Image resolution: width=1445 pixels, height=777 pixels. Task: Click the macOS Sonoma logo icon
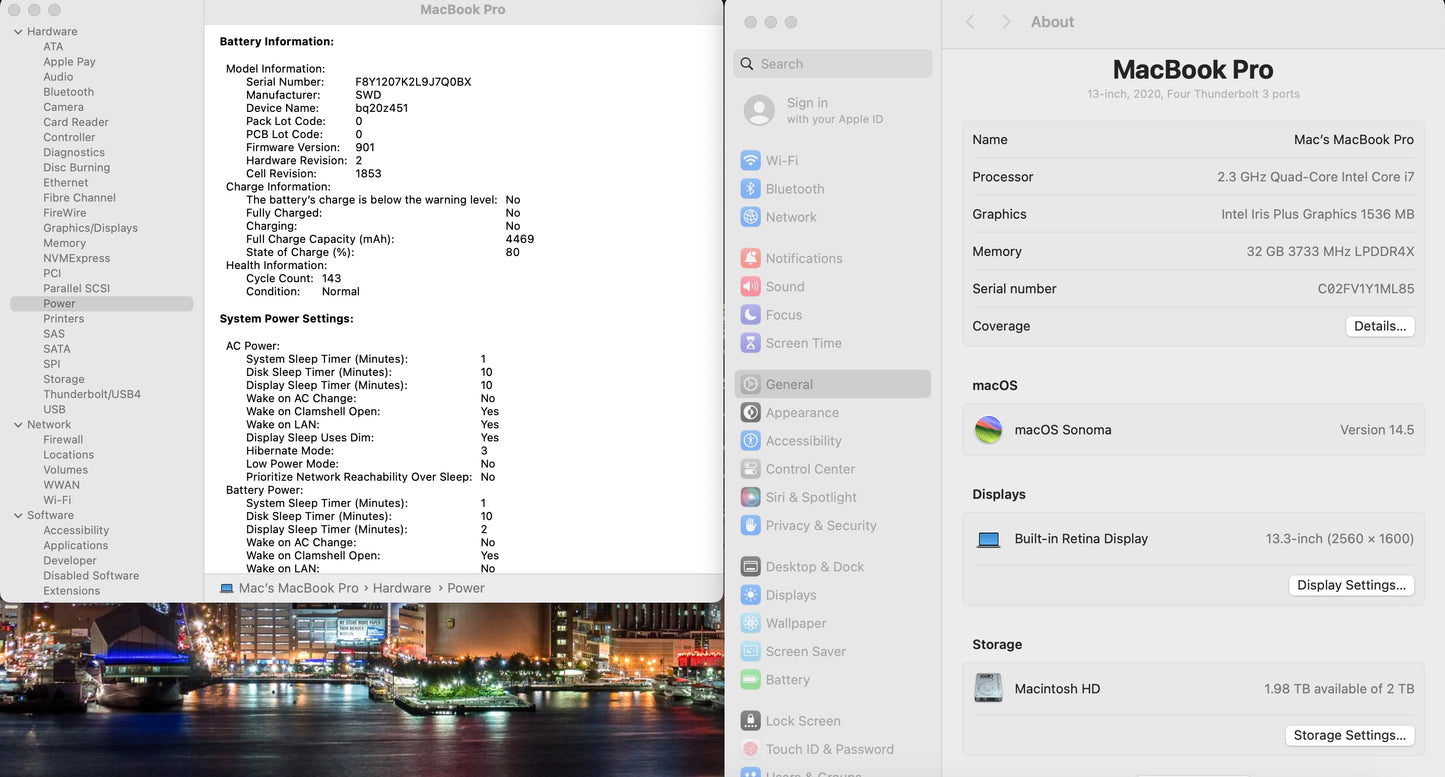pos(988,430)
